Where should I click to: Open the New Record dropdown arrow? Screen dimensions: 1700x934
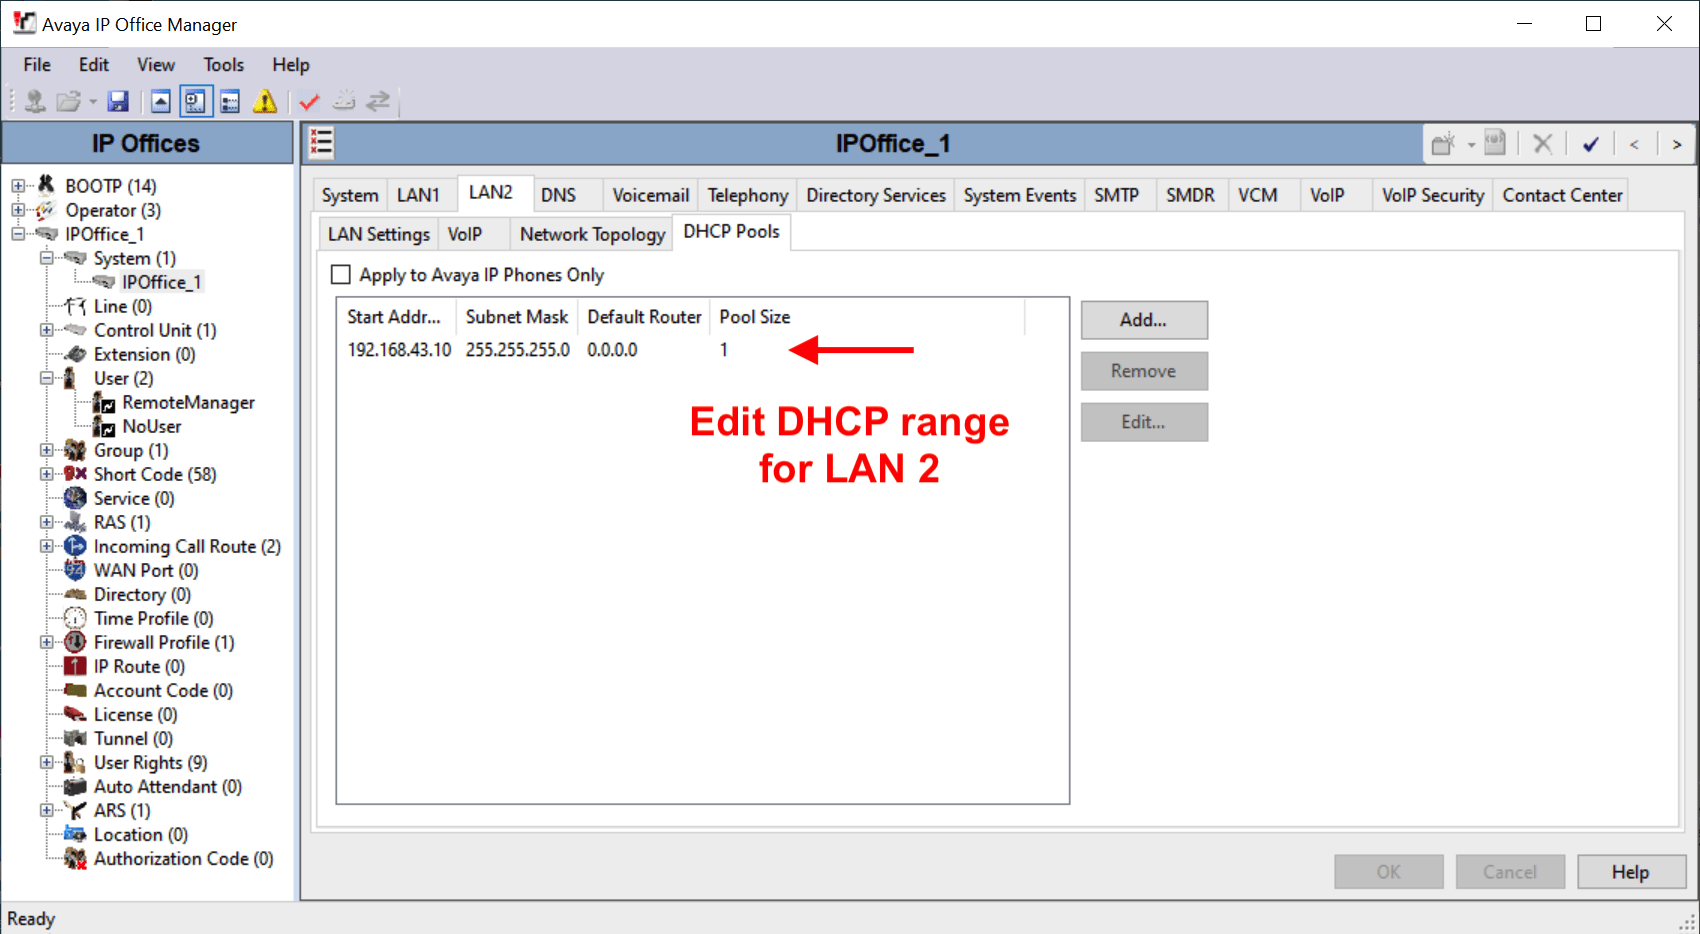click(1471, 145)
